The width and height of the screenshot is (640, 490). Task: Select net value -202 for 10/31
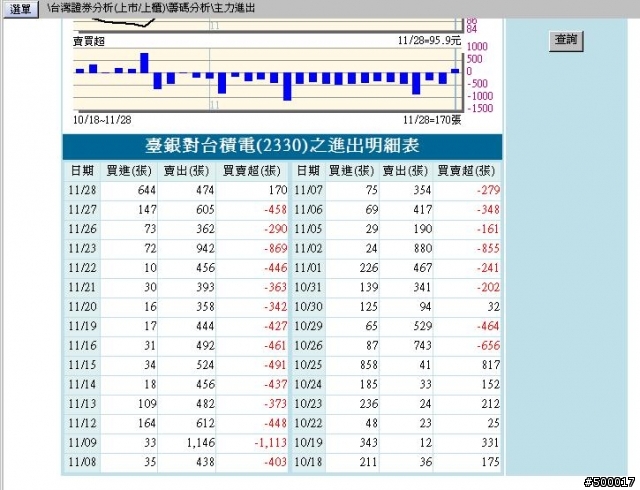pyautogui.click(x=488, y=287)
